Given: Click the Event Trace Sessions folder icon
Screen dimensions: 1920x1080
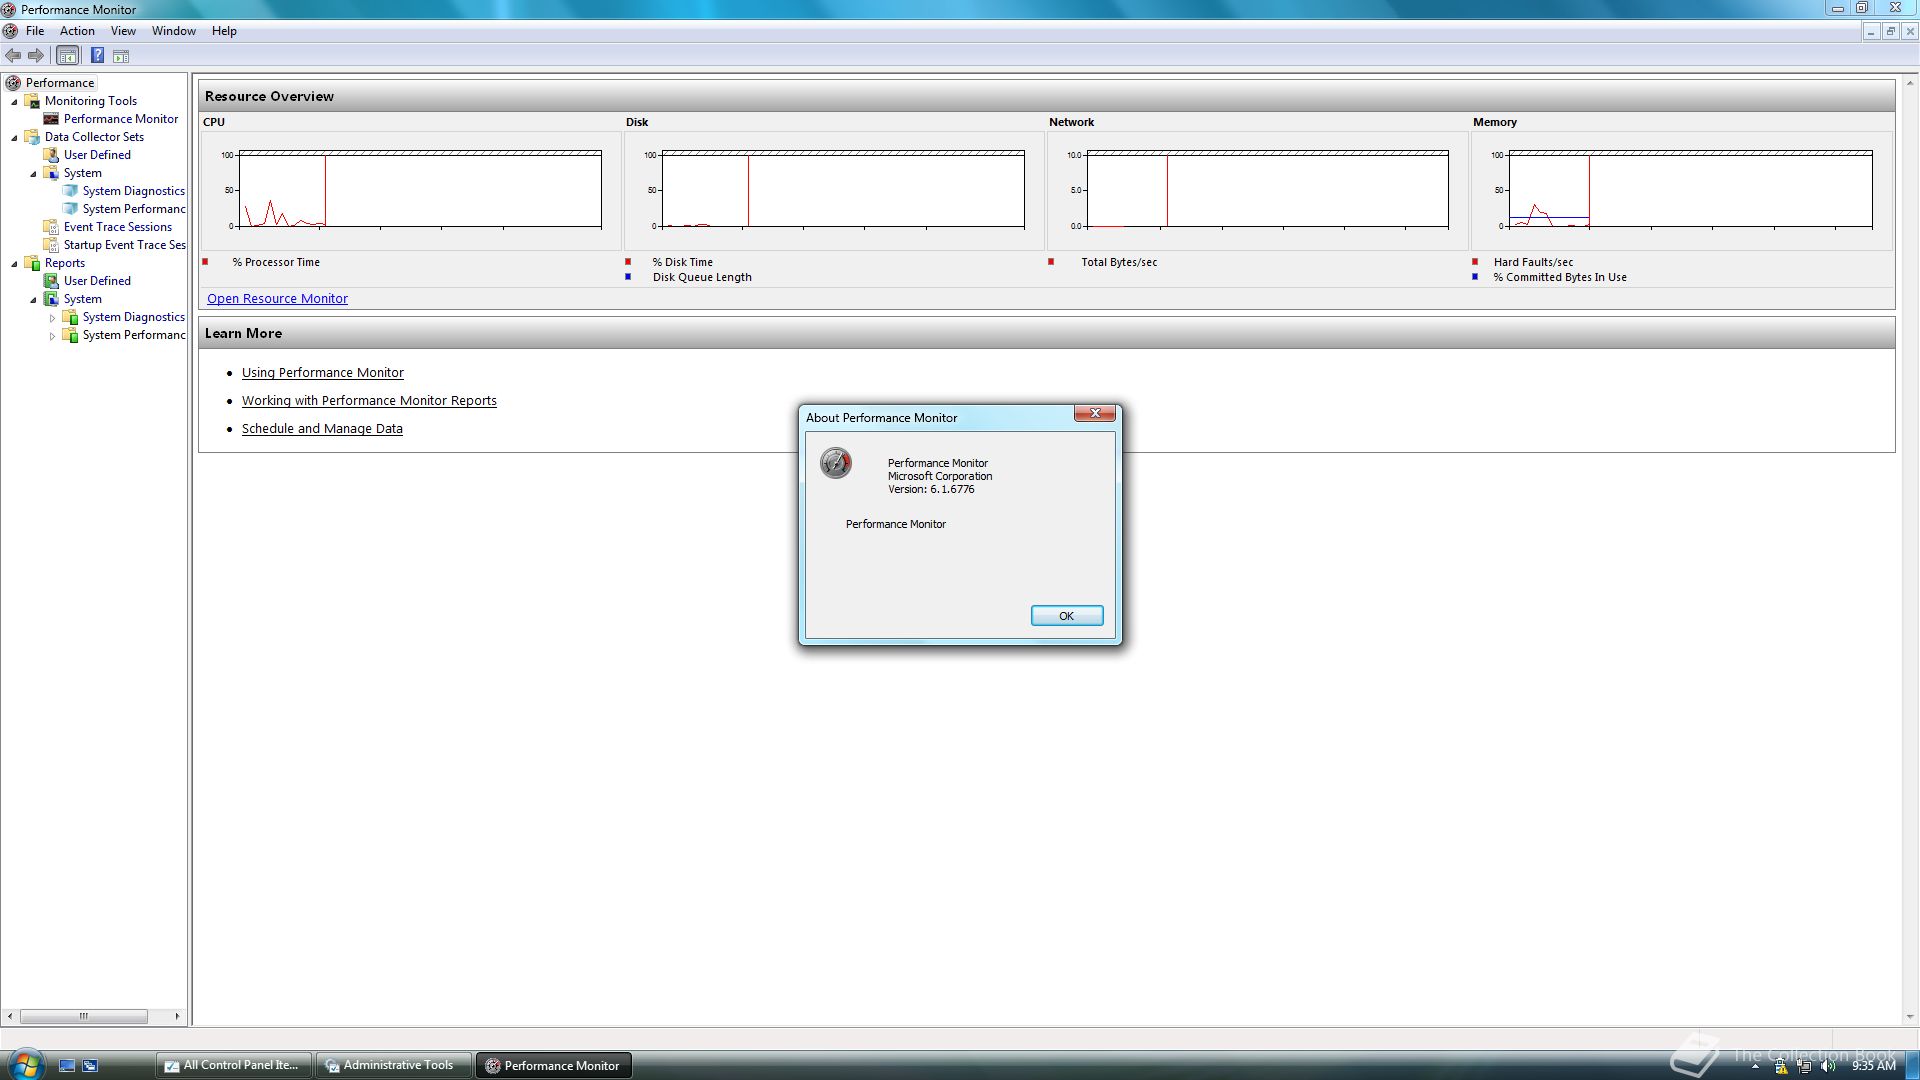Looking at the screenshot, I should tap(51, 227).
